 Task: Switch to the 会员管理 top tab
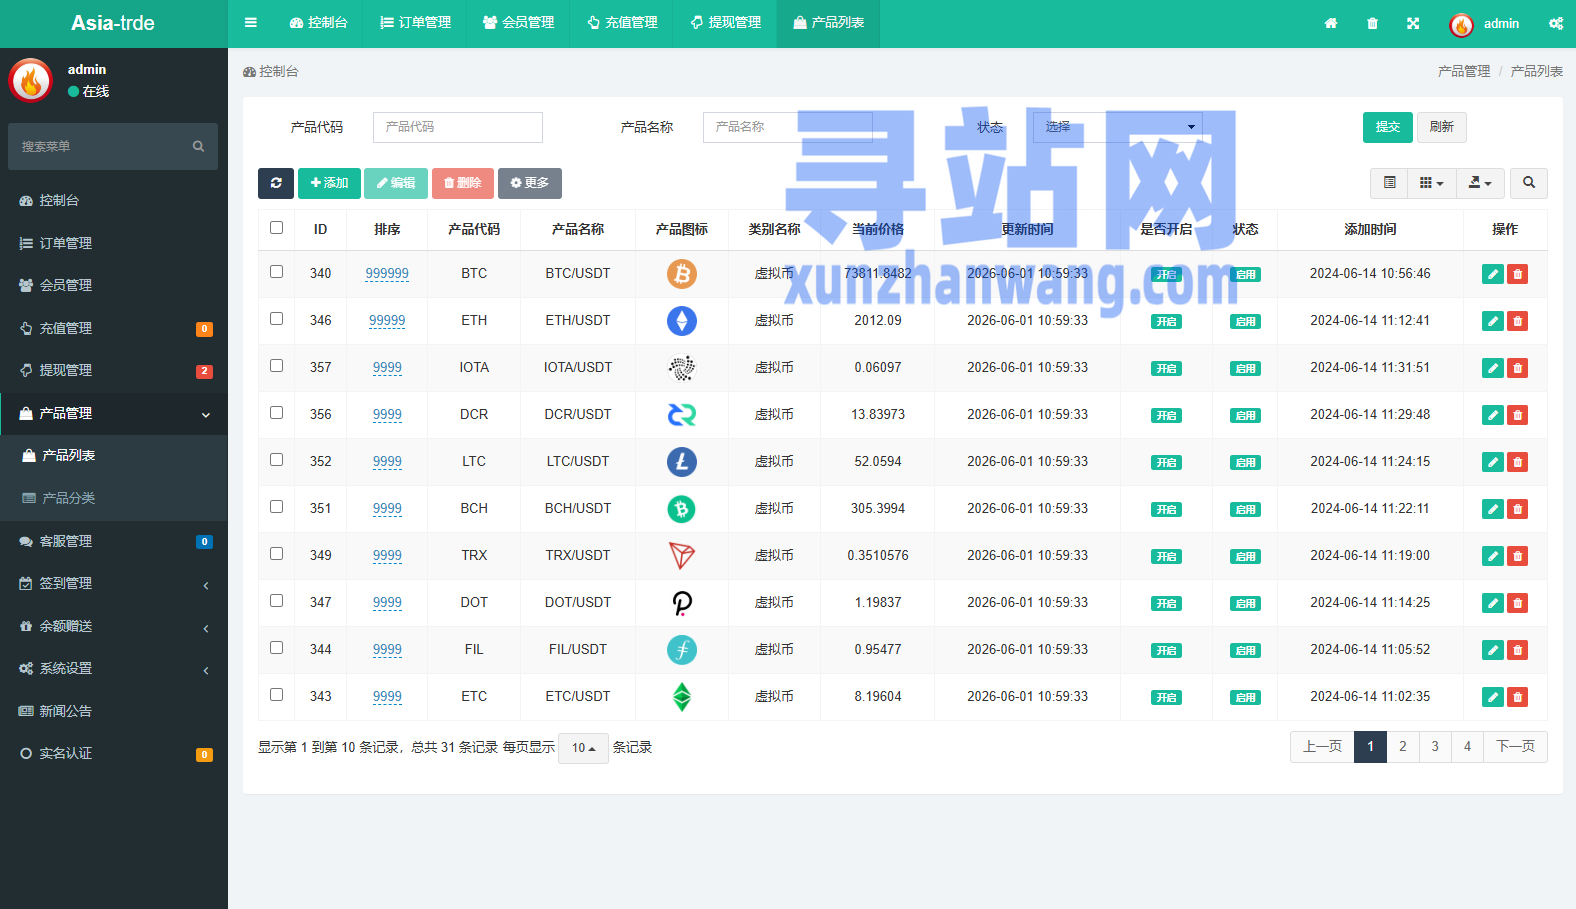point(518,23)
